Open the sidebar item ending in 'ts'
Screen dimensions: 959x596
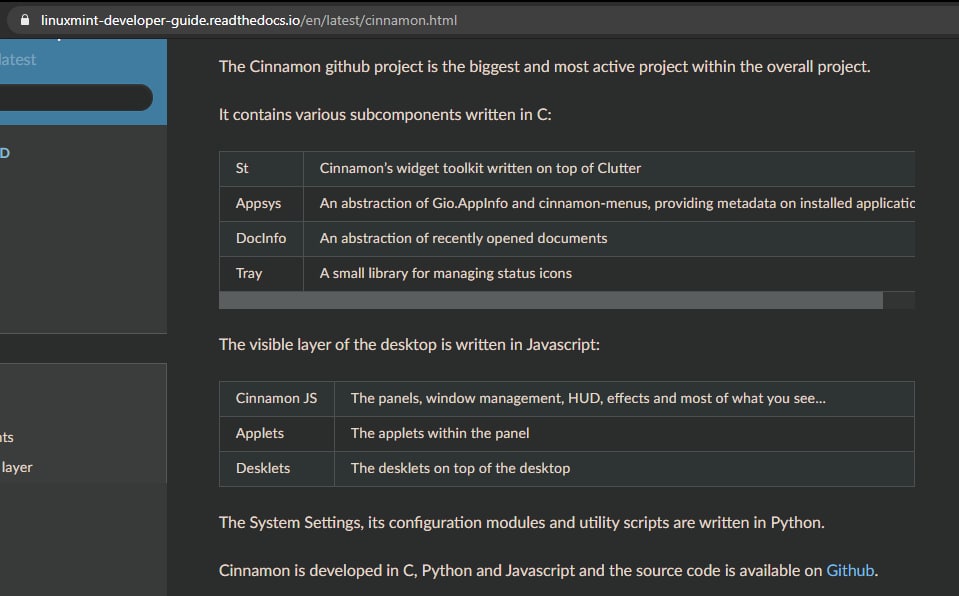click(7, 437)
